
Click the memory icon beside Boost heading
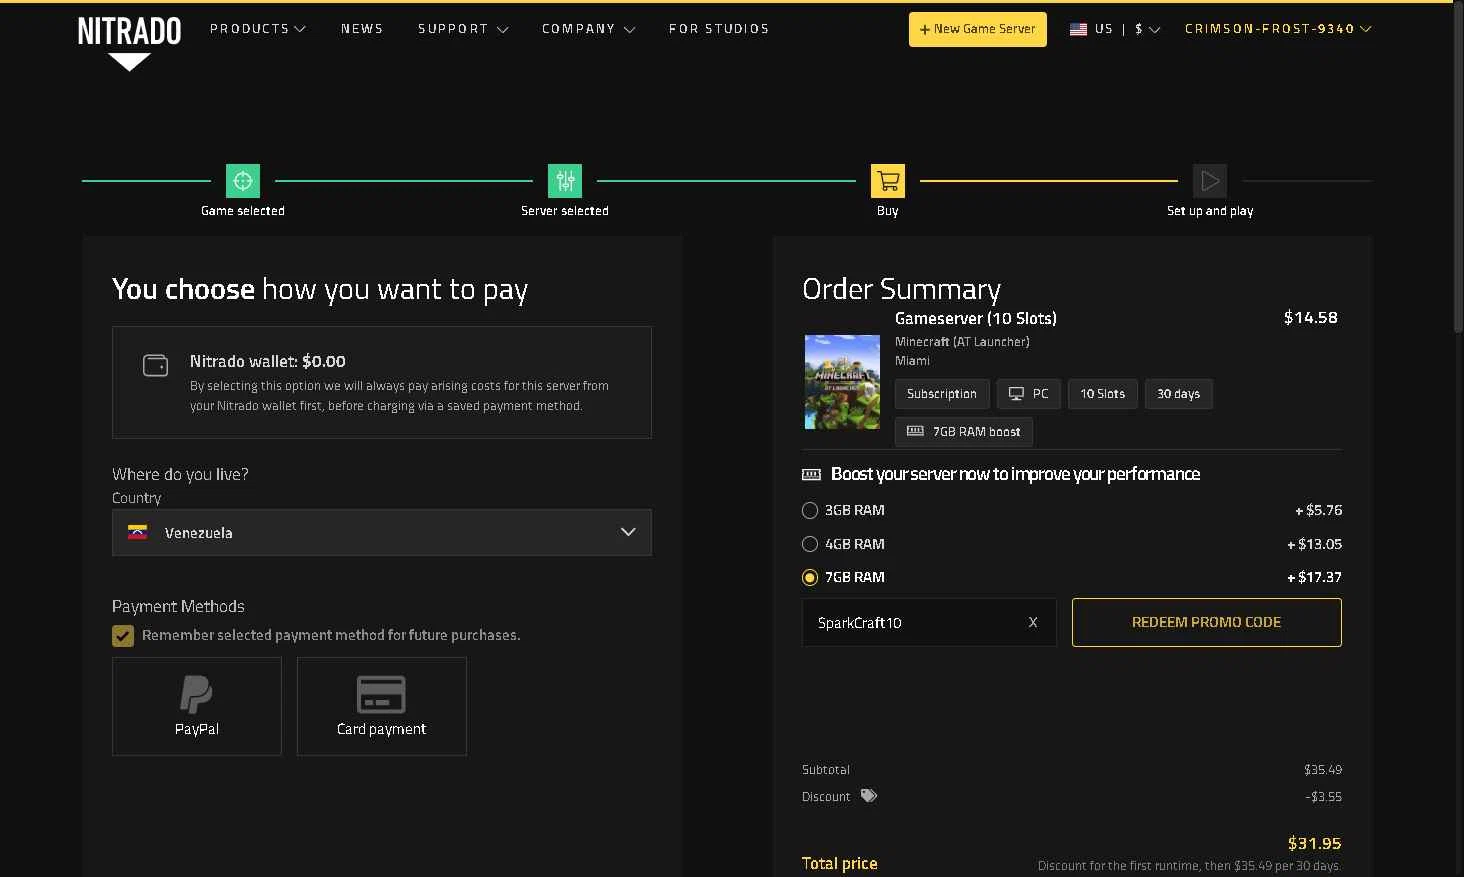811,475
